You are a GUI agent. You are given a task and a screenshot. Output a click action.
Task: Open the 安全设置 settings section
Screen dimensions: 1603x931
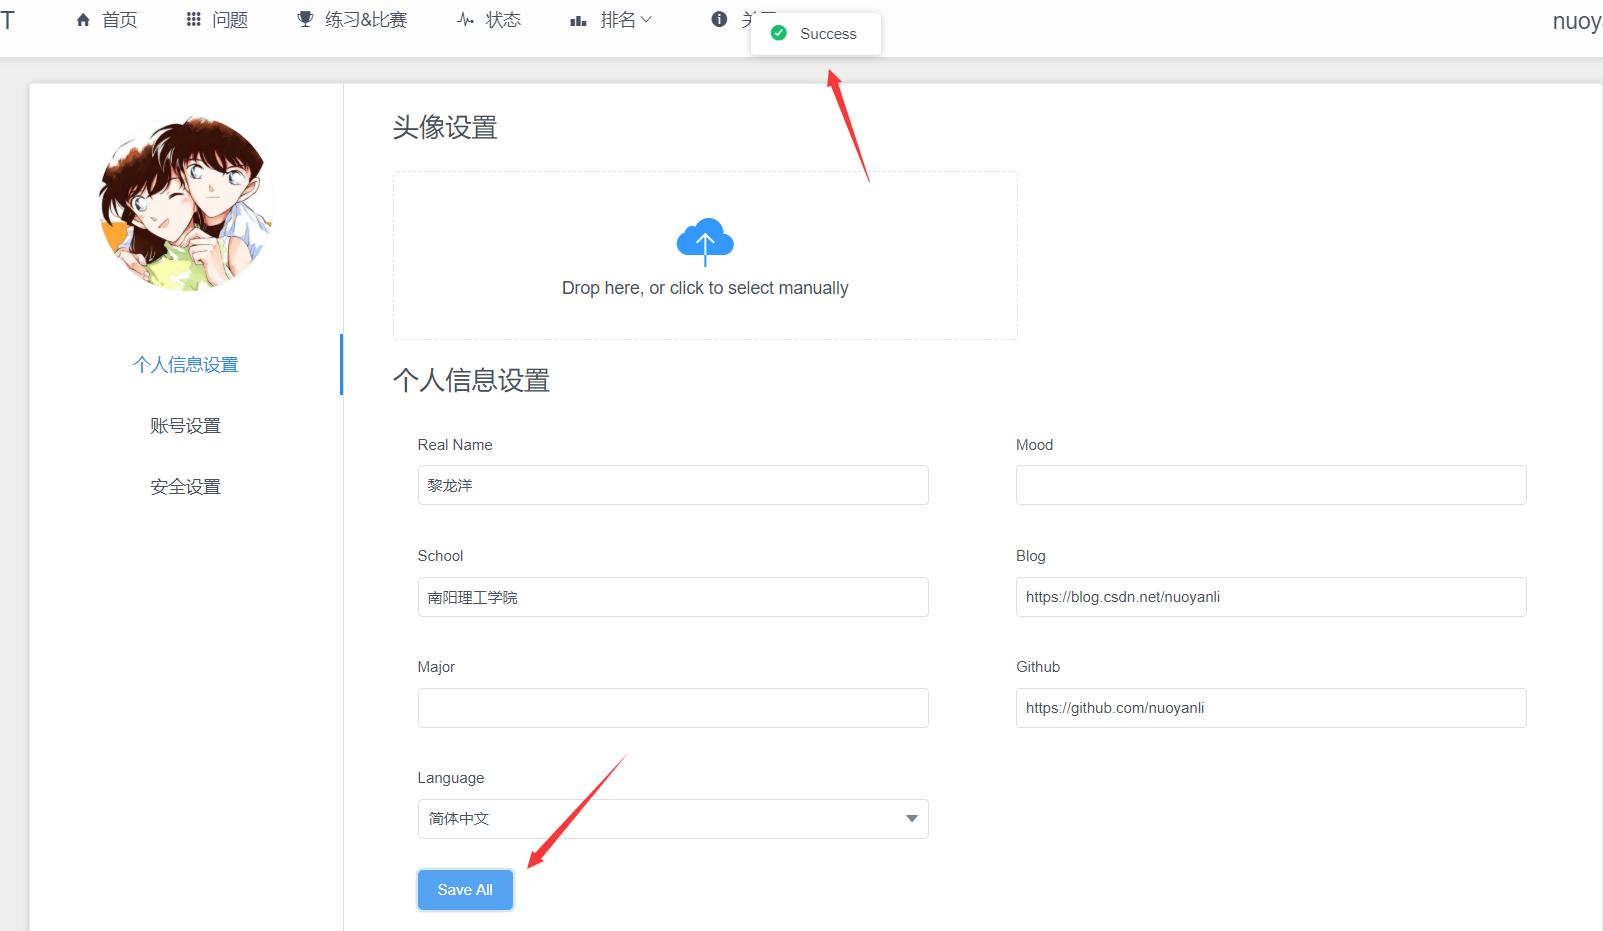pos(185,486)
